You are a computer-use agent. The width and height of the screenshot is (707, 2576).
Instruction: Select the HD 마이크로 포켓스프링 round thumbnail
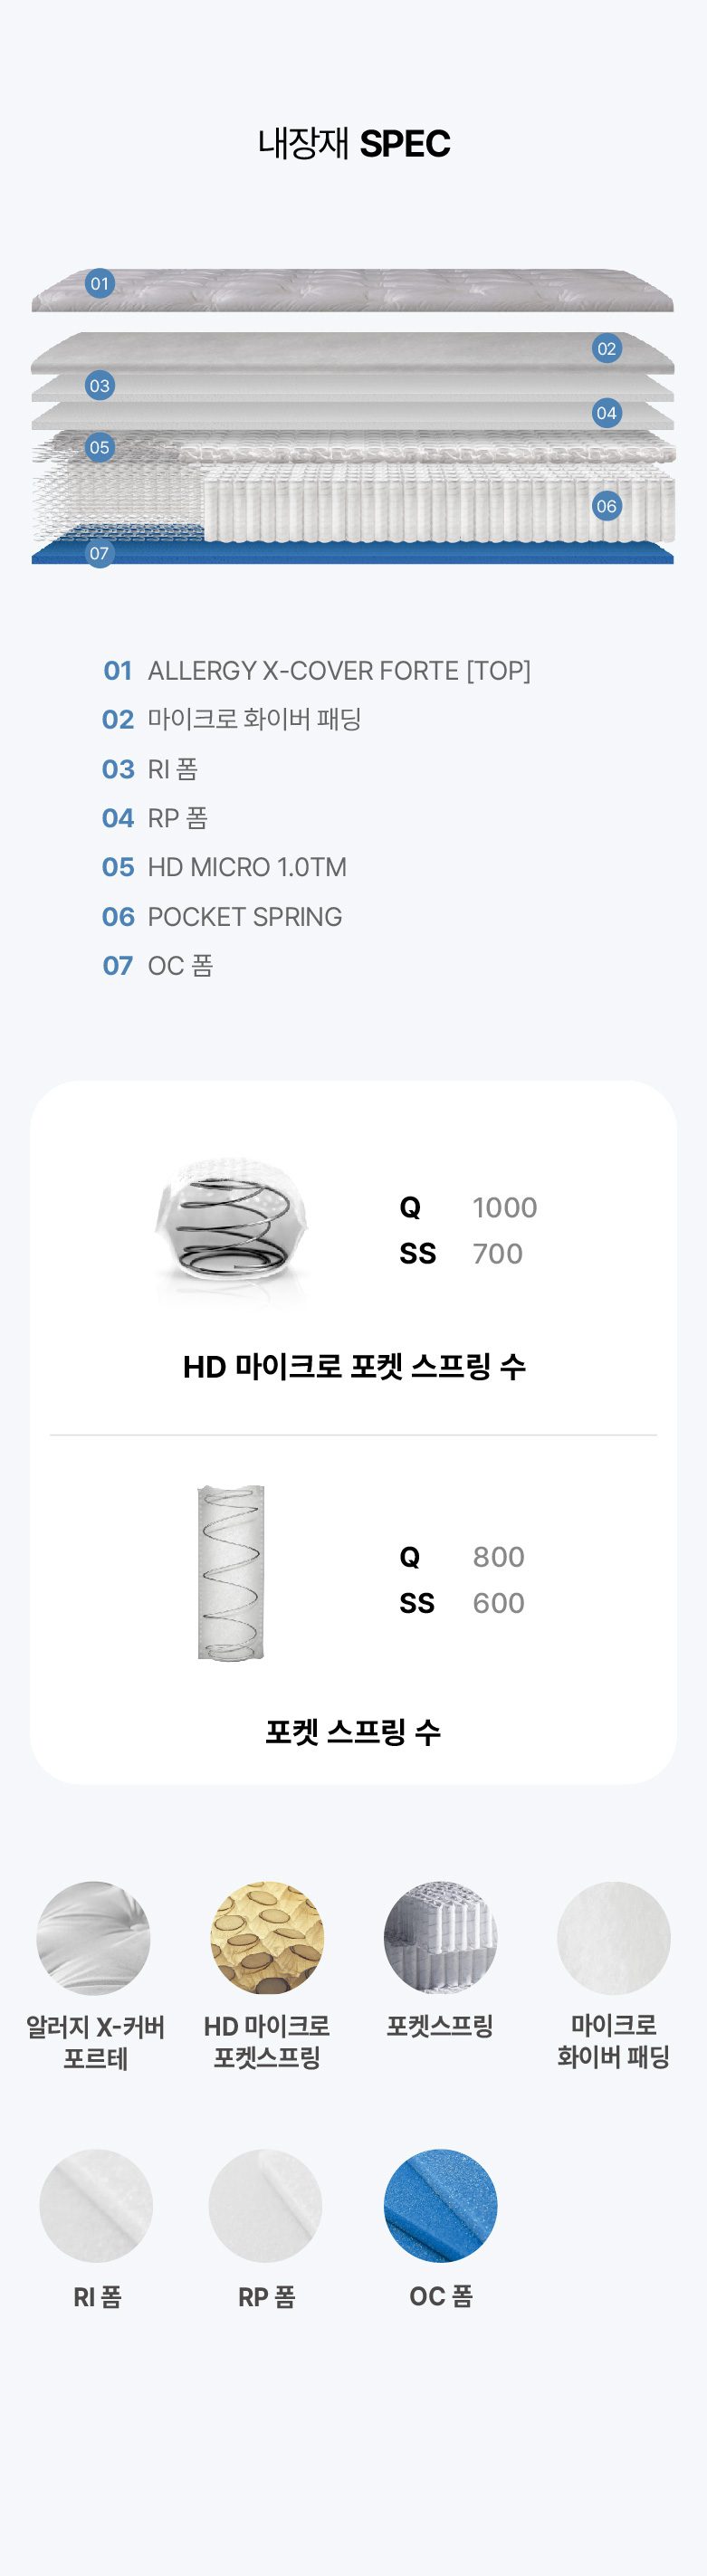pos(267,1938)
